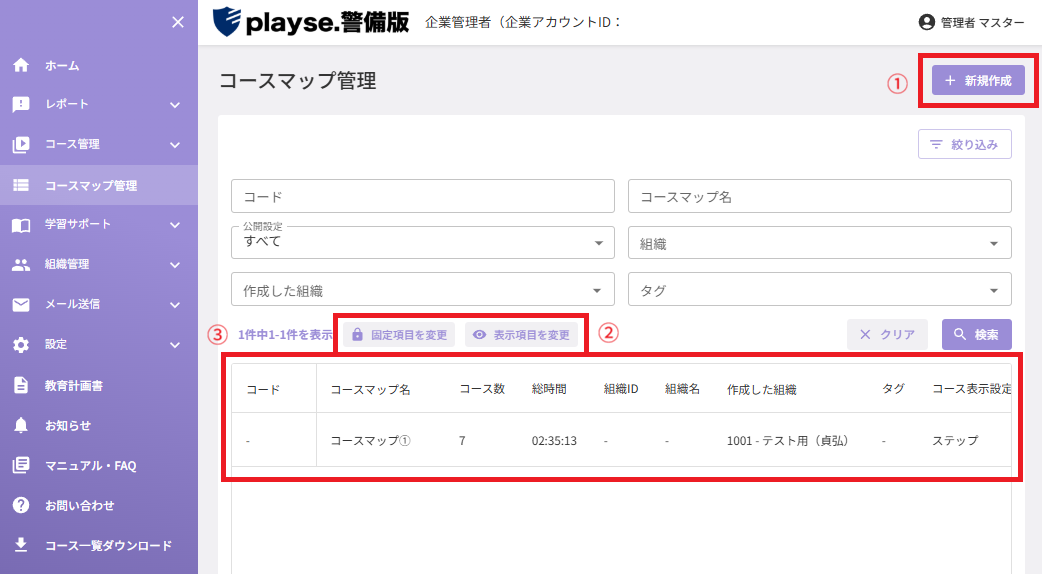Click the 教育計画書 document icon
Image resolution: width=1042 pixels, height=574 pixels.
coord(21,385)
